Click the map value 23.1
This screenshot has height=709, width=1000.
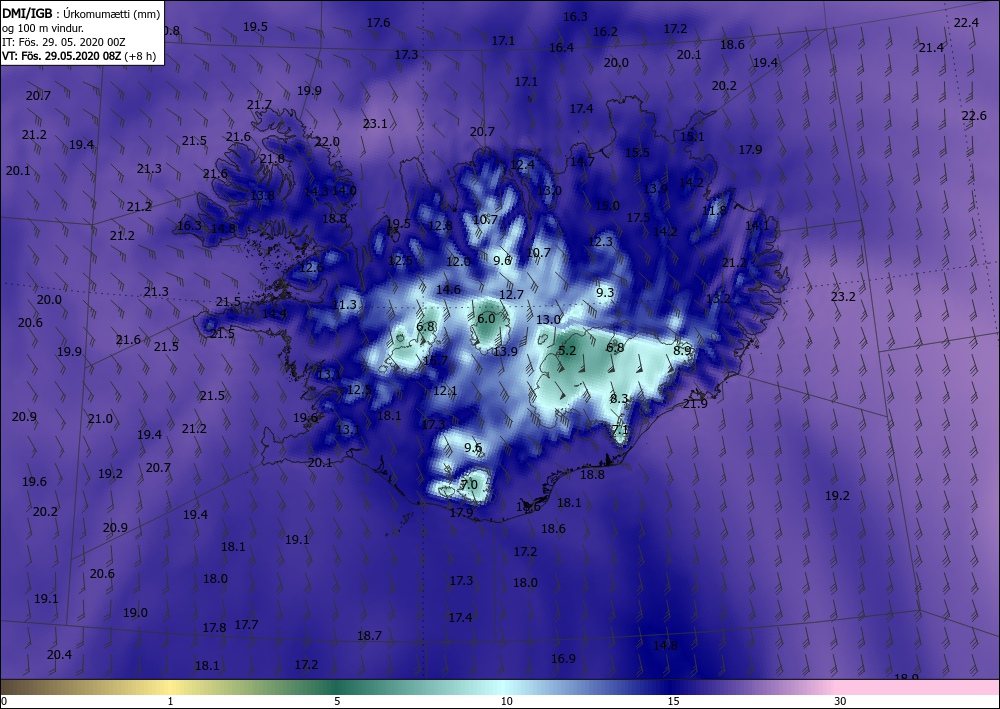click(x=375, y=124)
